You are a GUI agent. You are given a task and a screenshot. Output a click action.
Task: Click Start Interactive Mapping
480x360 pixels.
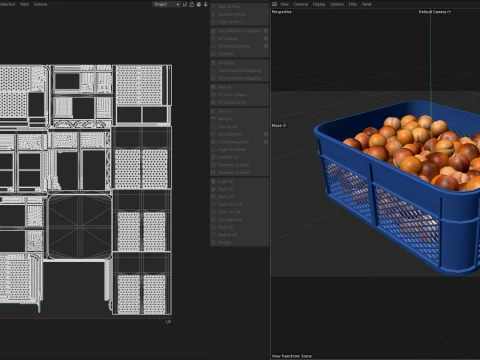(x=239, y=70)
